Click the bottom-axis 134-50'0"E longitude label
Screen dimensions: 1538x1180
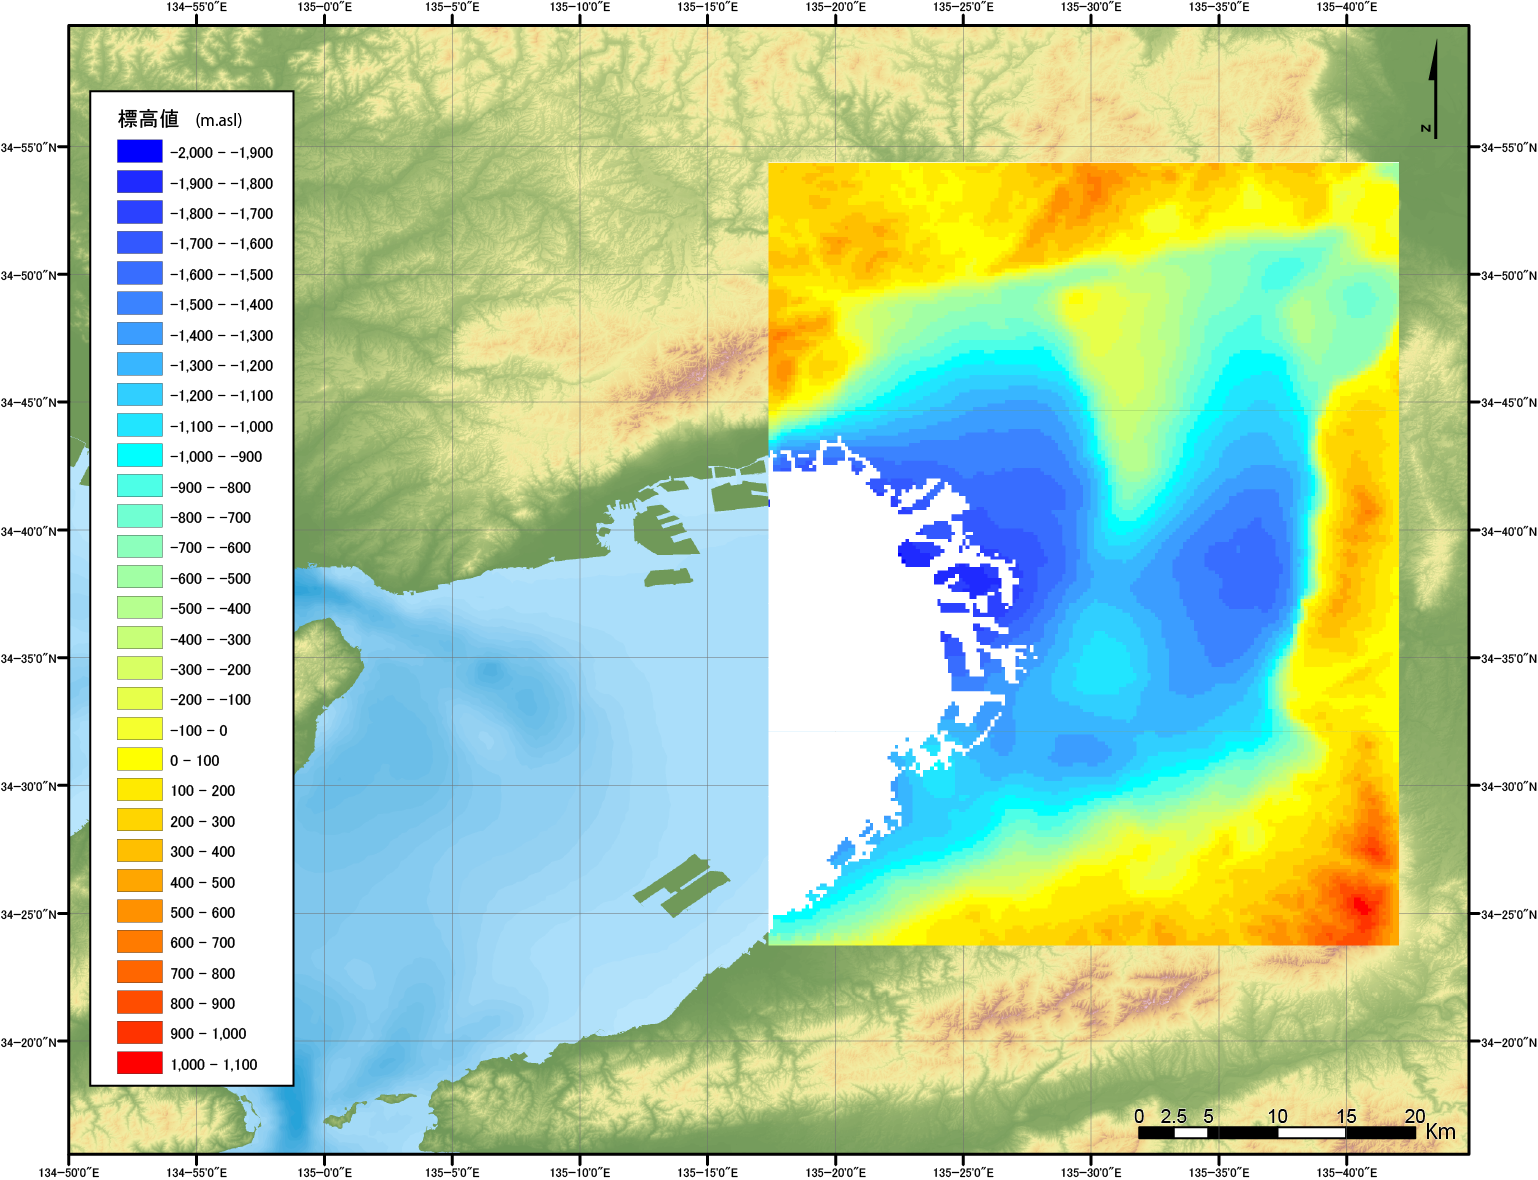69,1172
